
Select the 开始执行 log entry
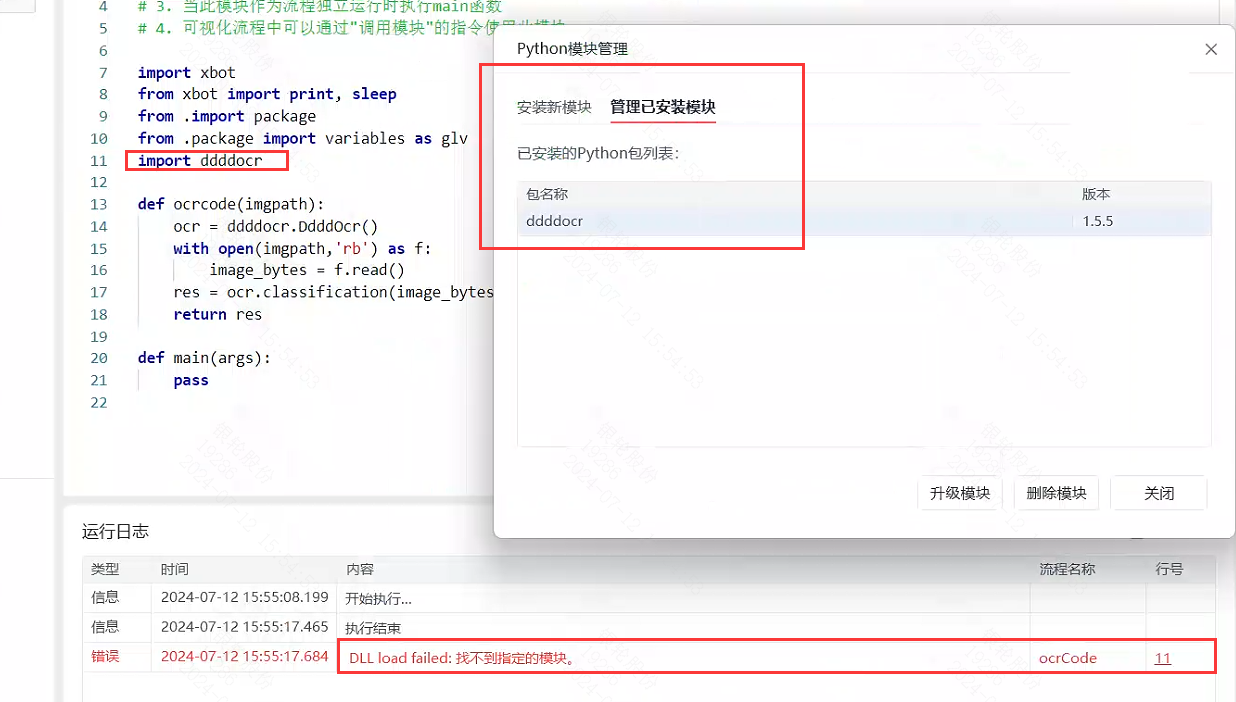378,598
